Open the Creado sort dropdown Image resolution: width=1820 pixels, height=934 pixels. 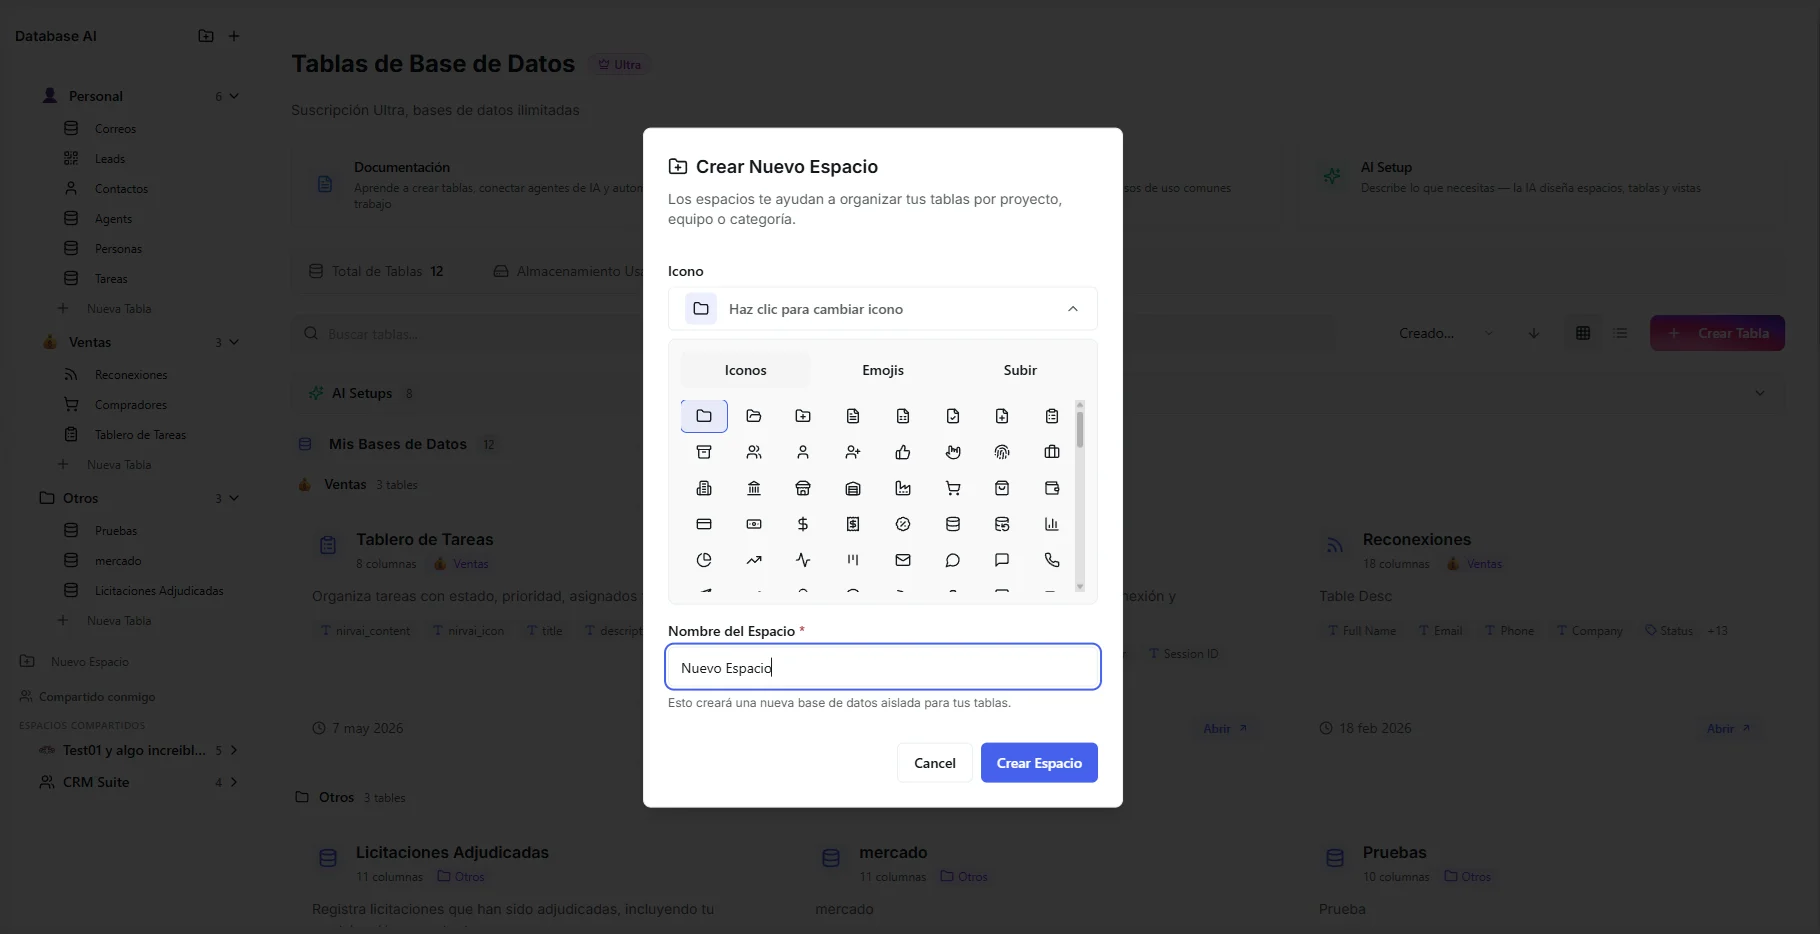pyautogui.click(x=1446, y=333)
